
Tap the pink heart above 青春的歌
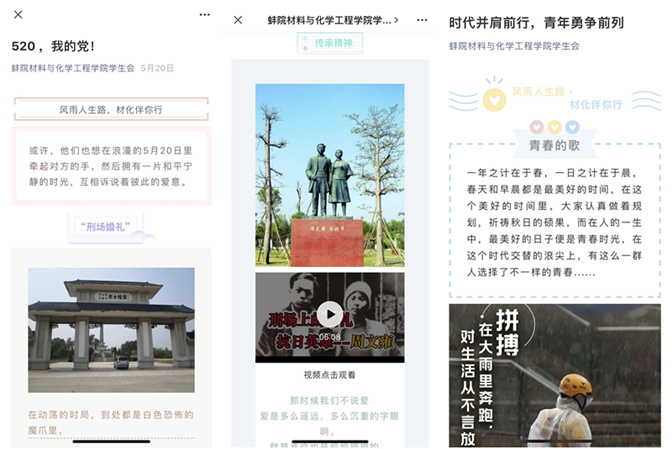tap(536, 127)
